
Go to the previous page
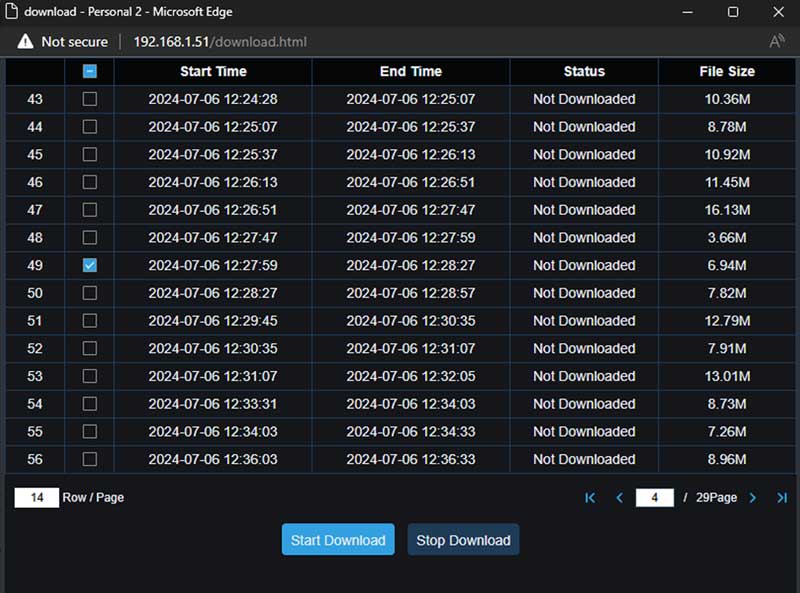(x=619, y=498)
